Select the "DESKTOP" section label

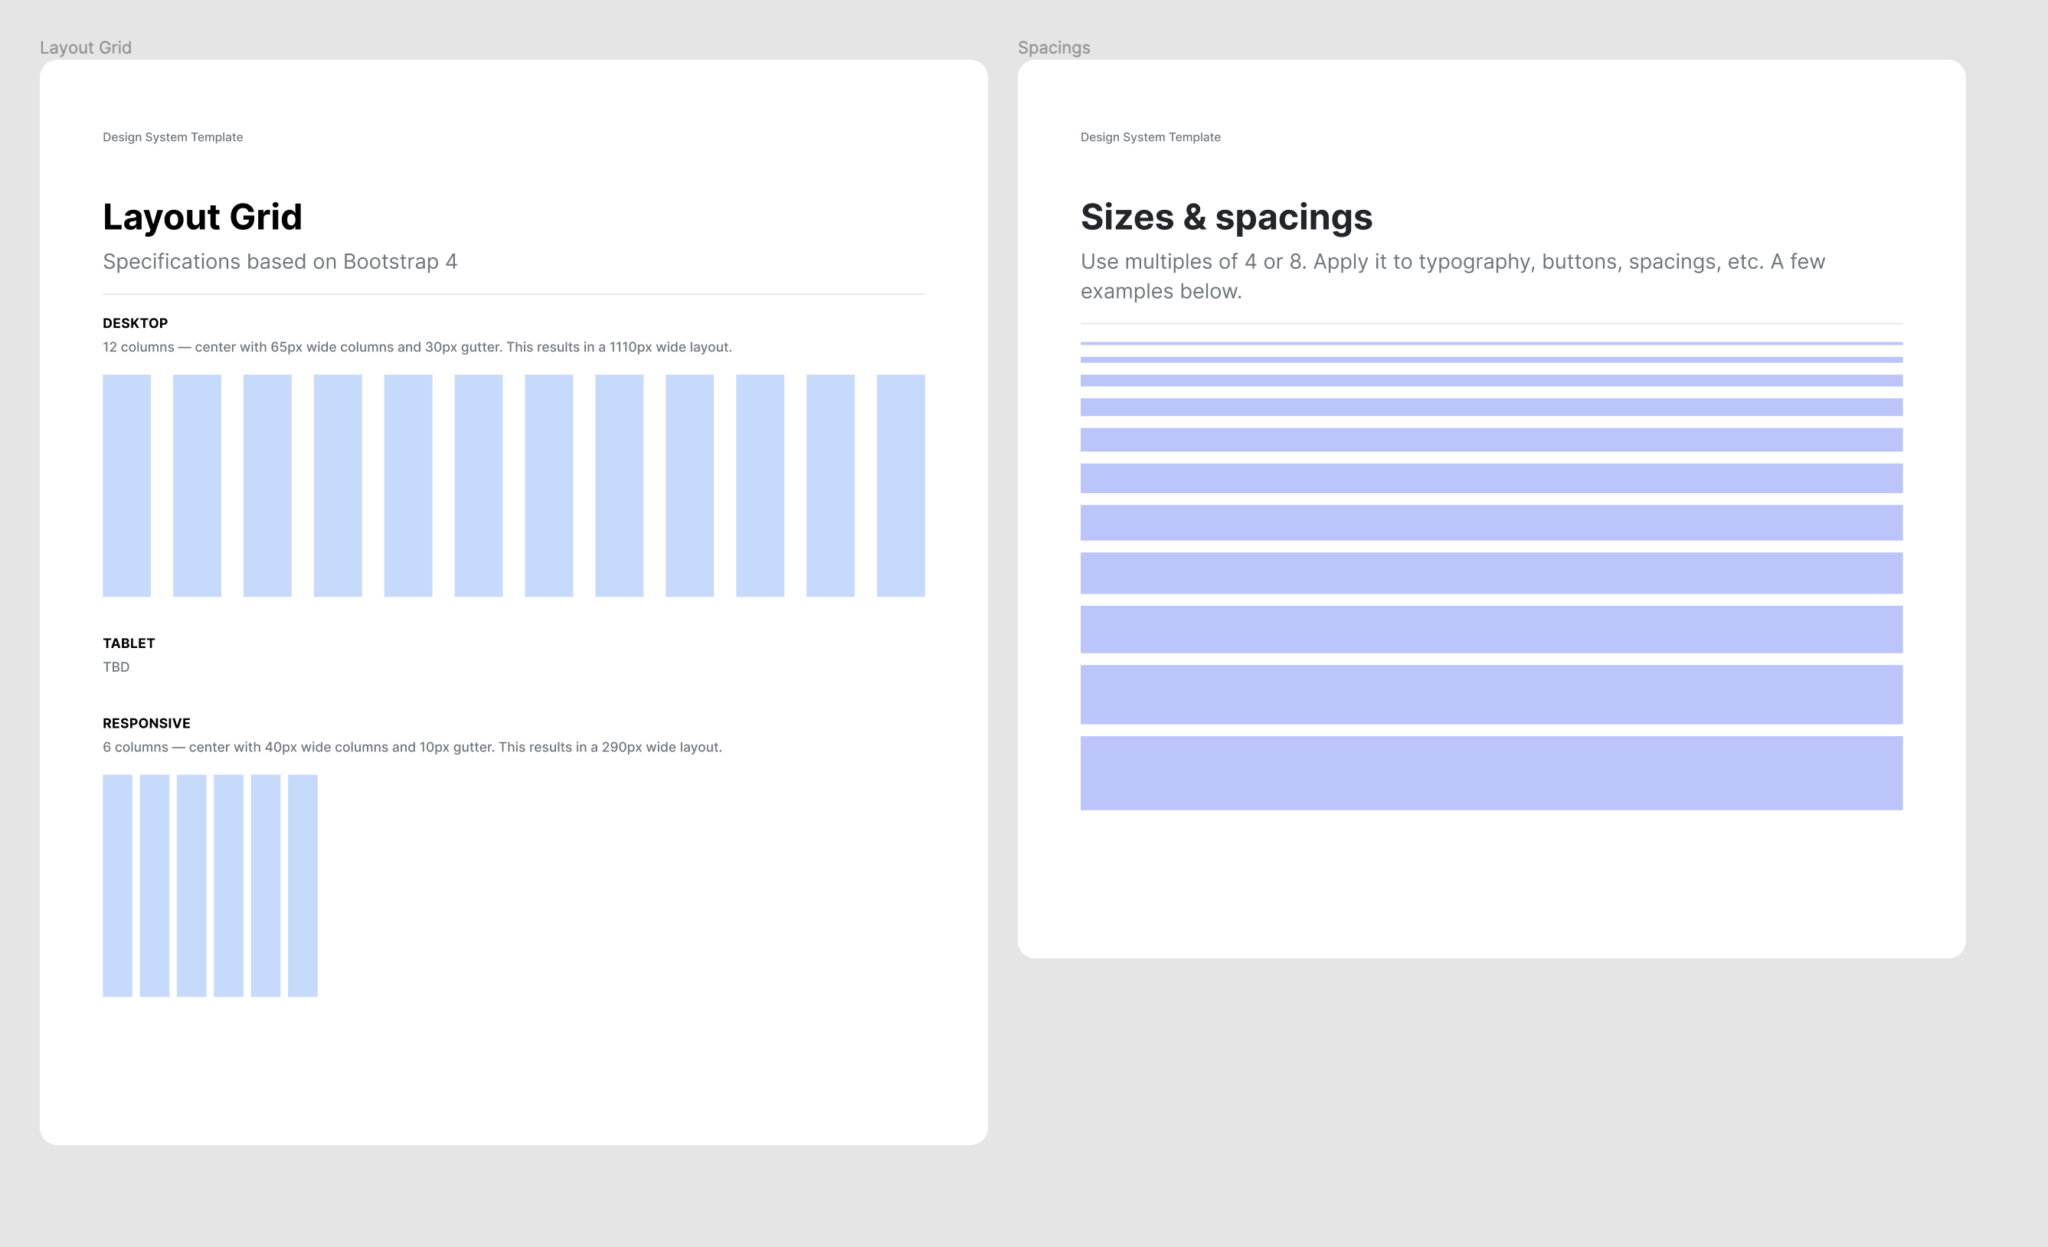coord(135,323)
